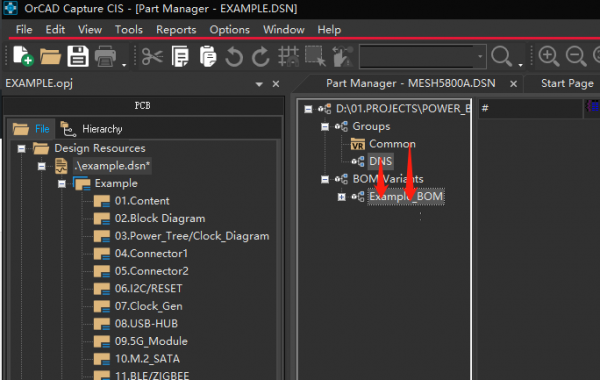Viewport: 600px width, 380px height.
Task: Open the 08.USB-HUB page
Action: click(x=146, y=324)
